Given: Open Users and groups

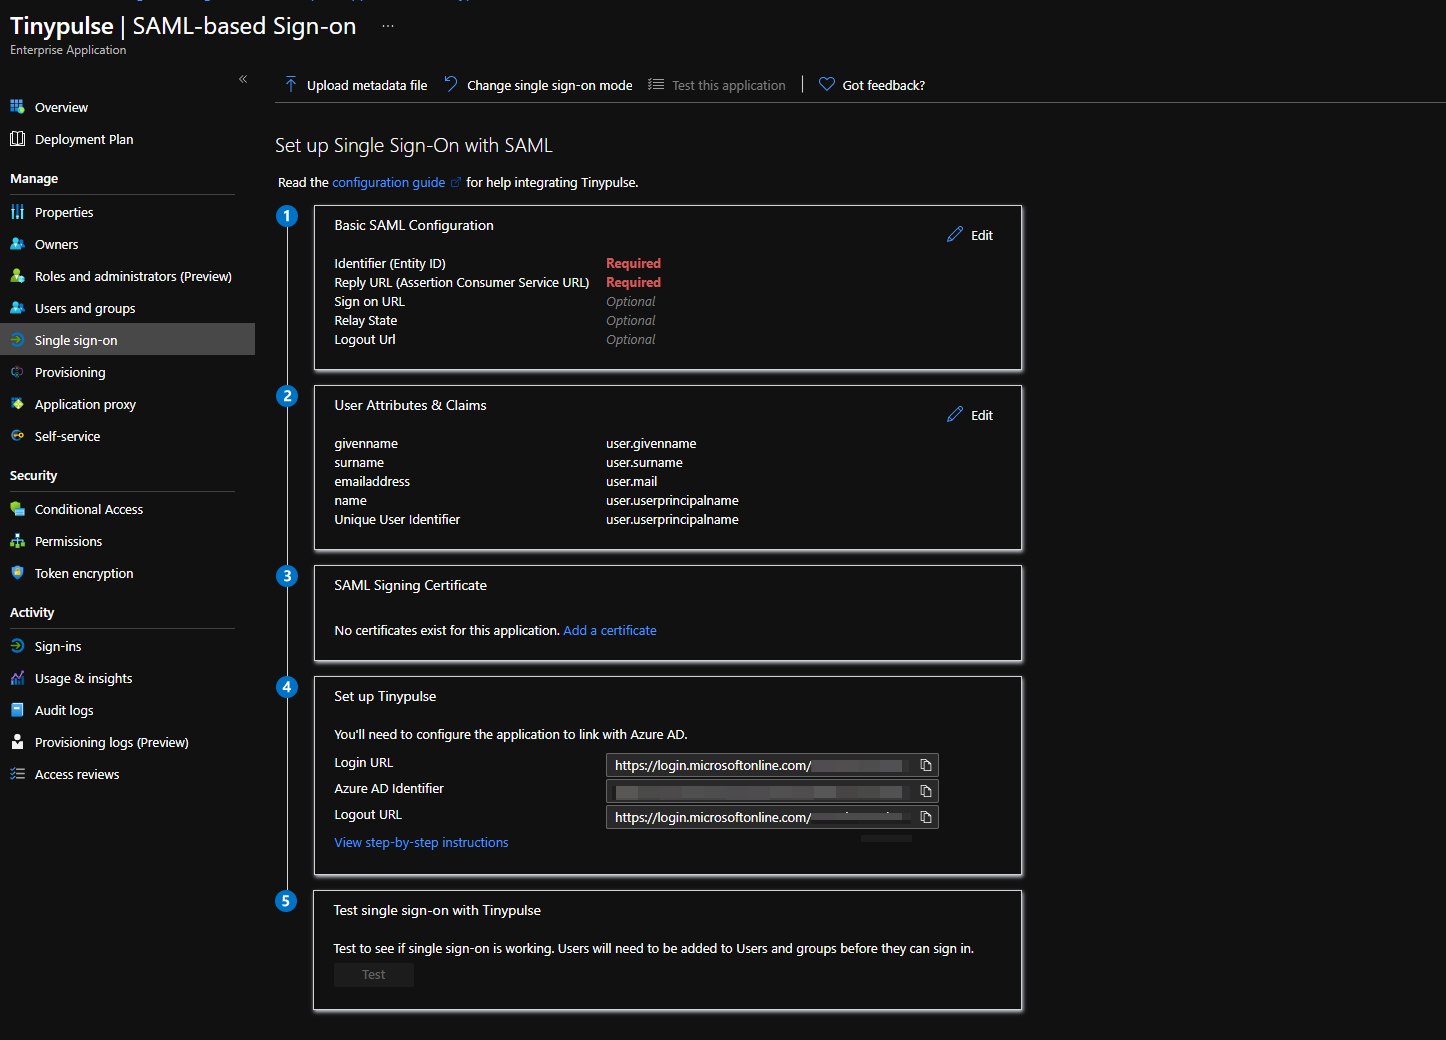Looking at the screenshot, I should (x=85, y=308).
